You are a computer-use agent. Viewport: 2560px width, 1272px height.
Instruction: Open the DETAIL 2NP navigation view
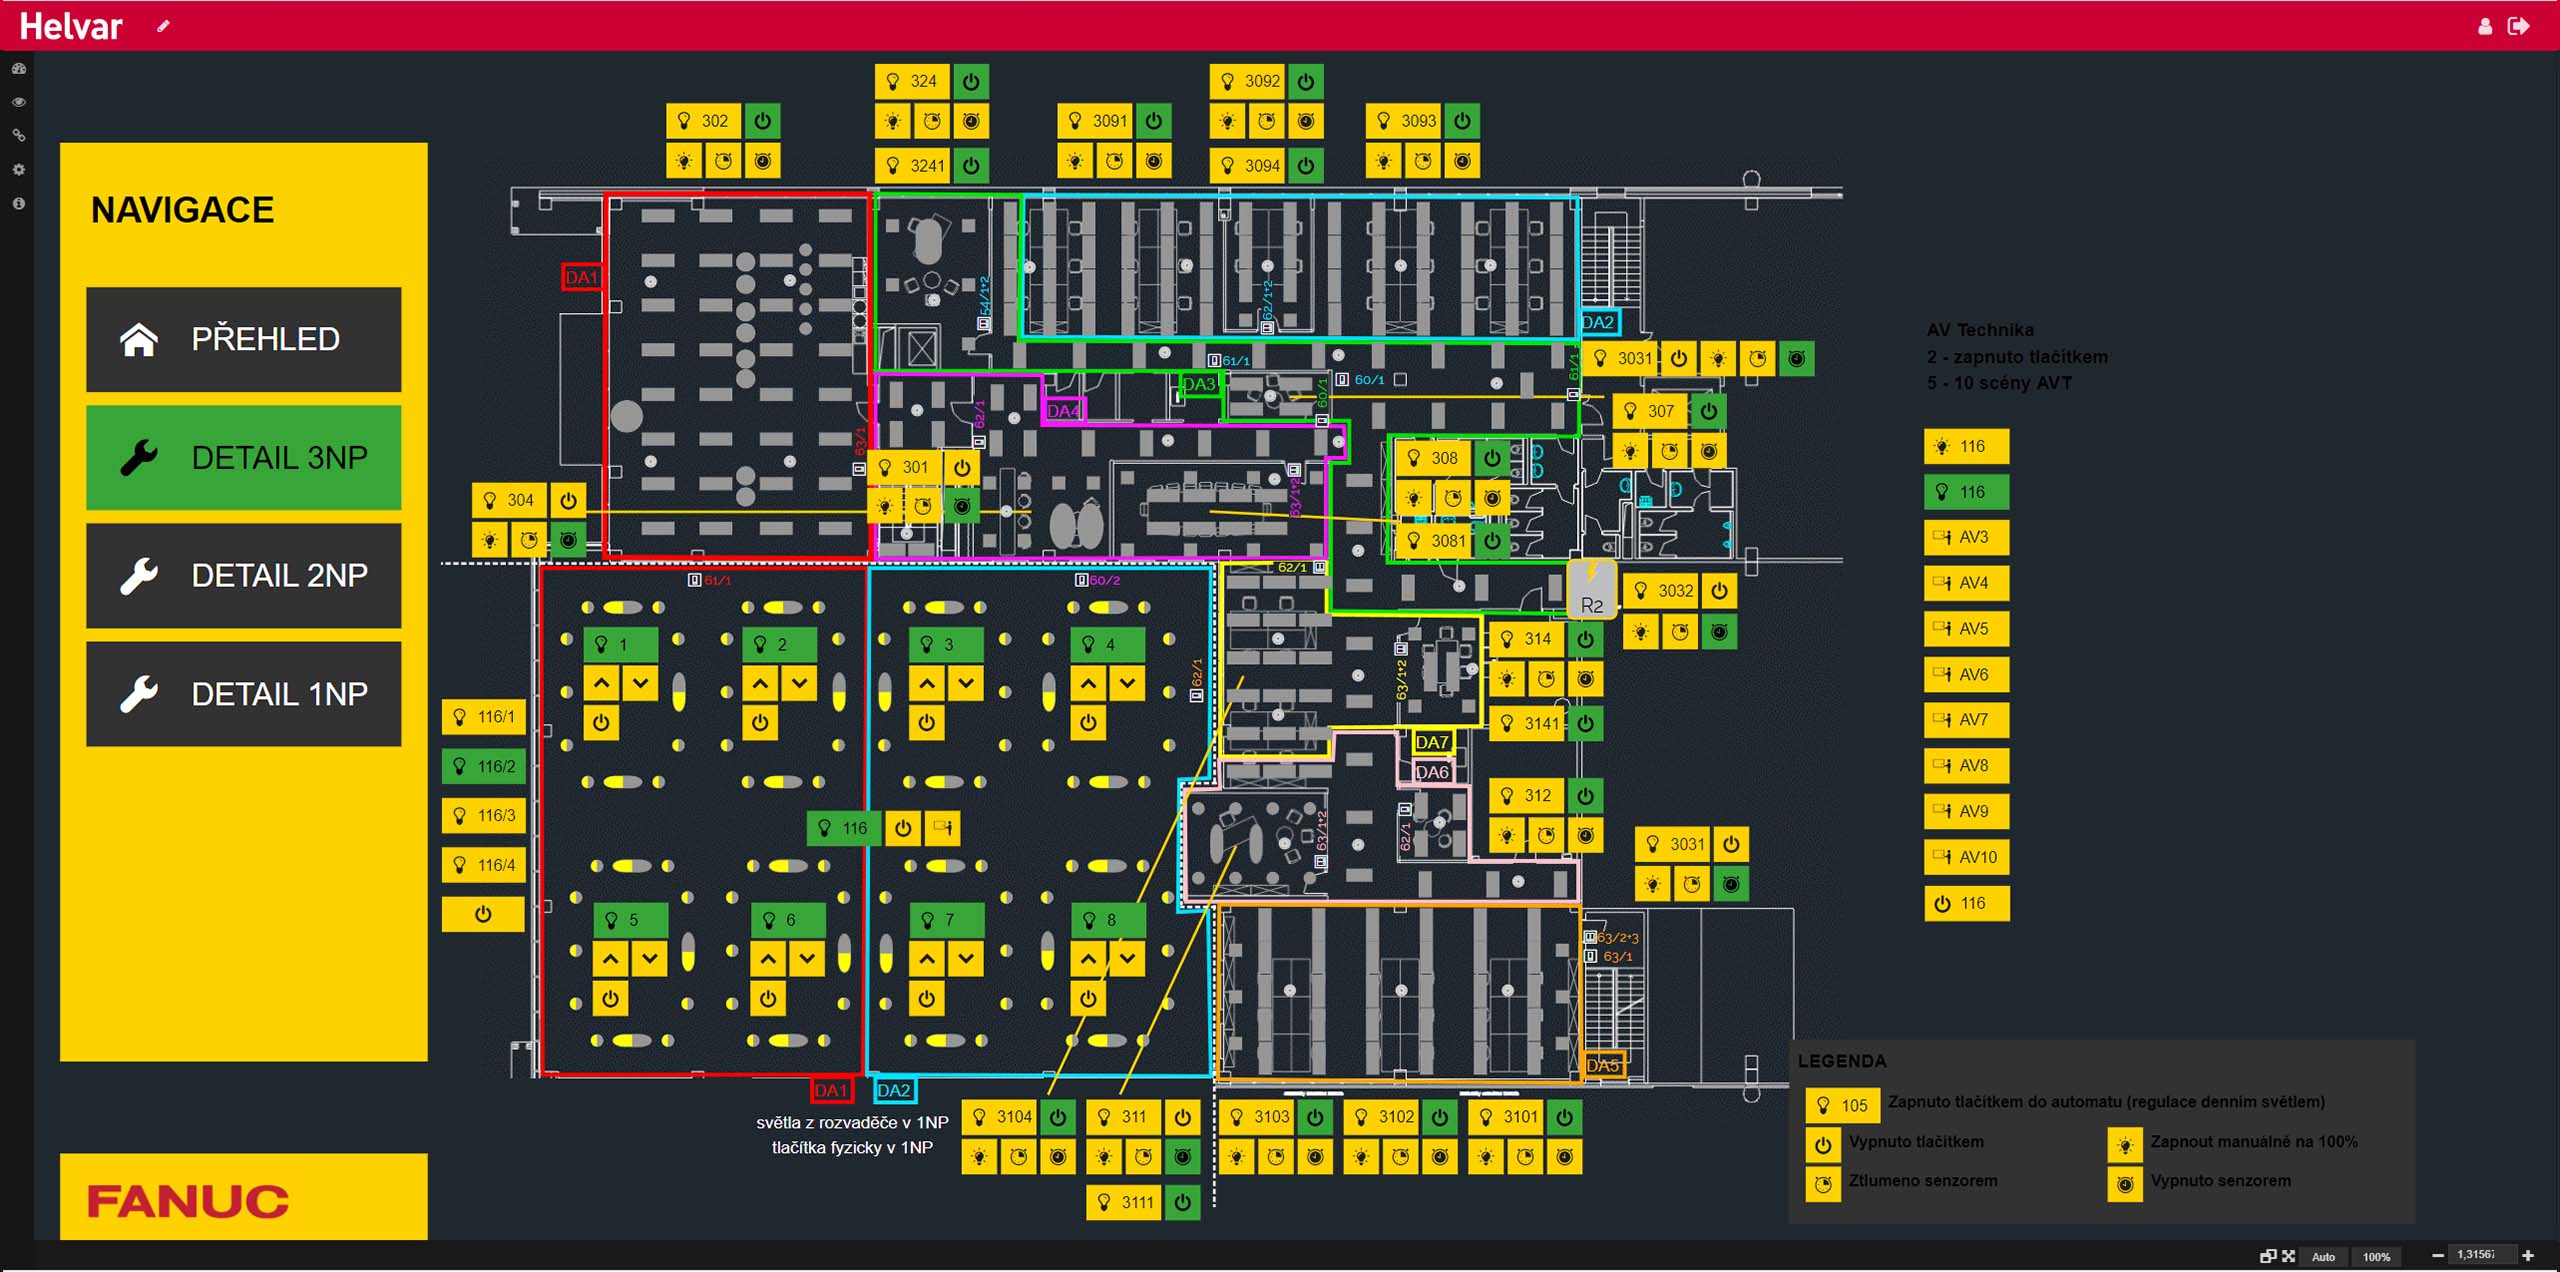point(243,576)
